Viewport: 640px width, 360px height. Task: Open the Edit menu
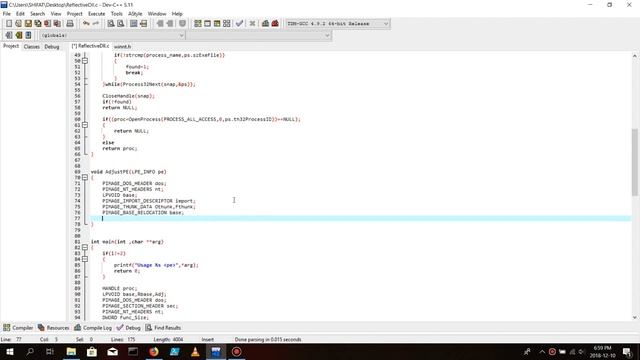[x=20, y=13]
